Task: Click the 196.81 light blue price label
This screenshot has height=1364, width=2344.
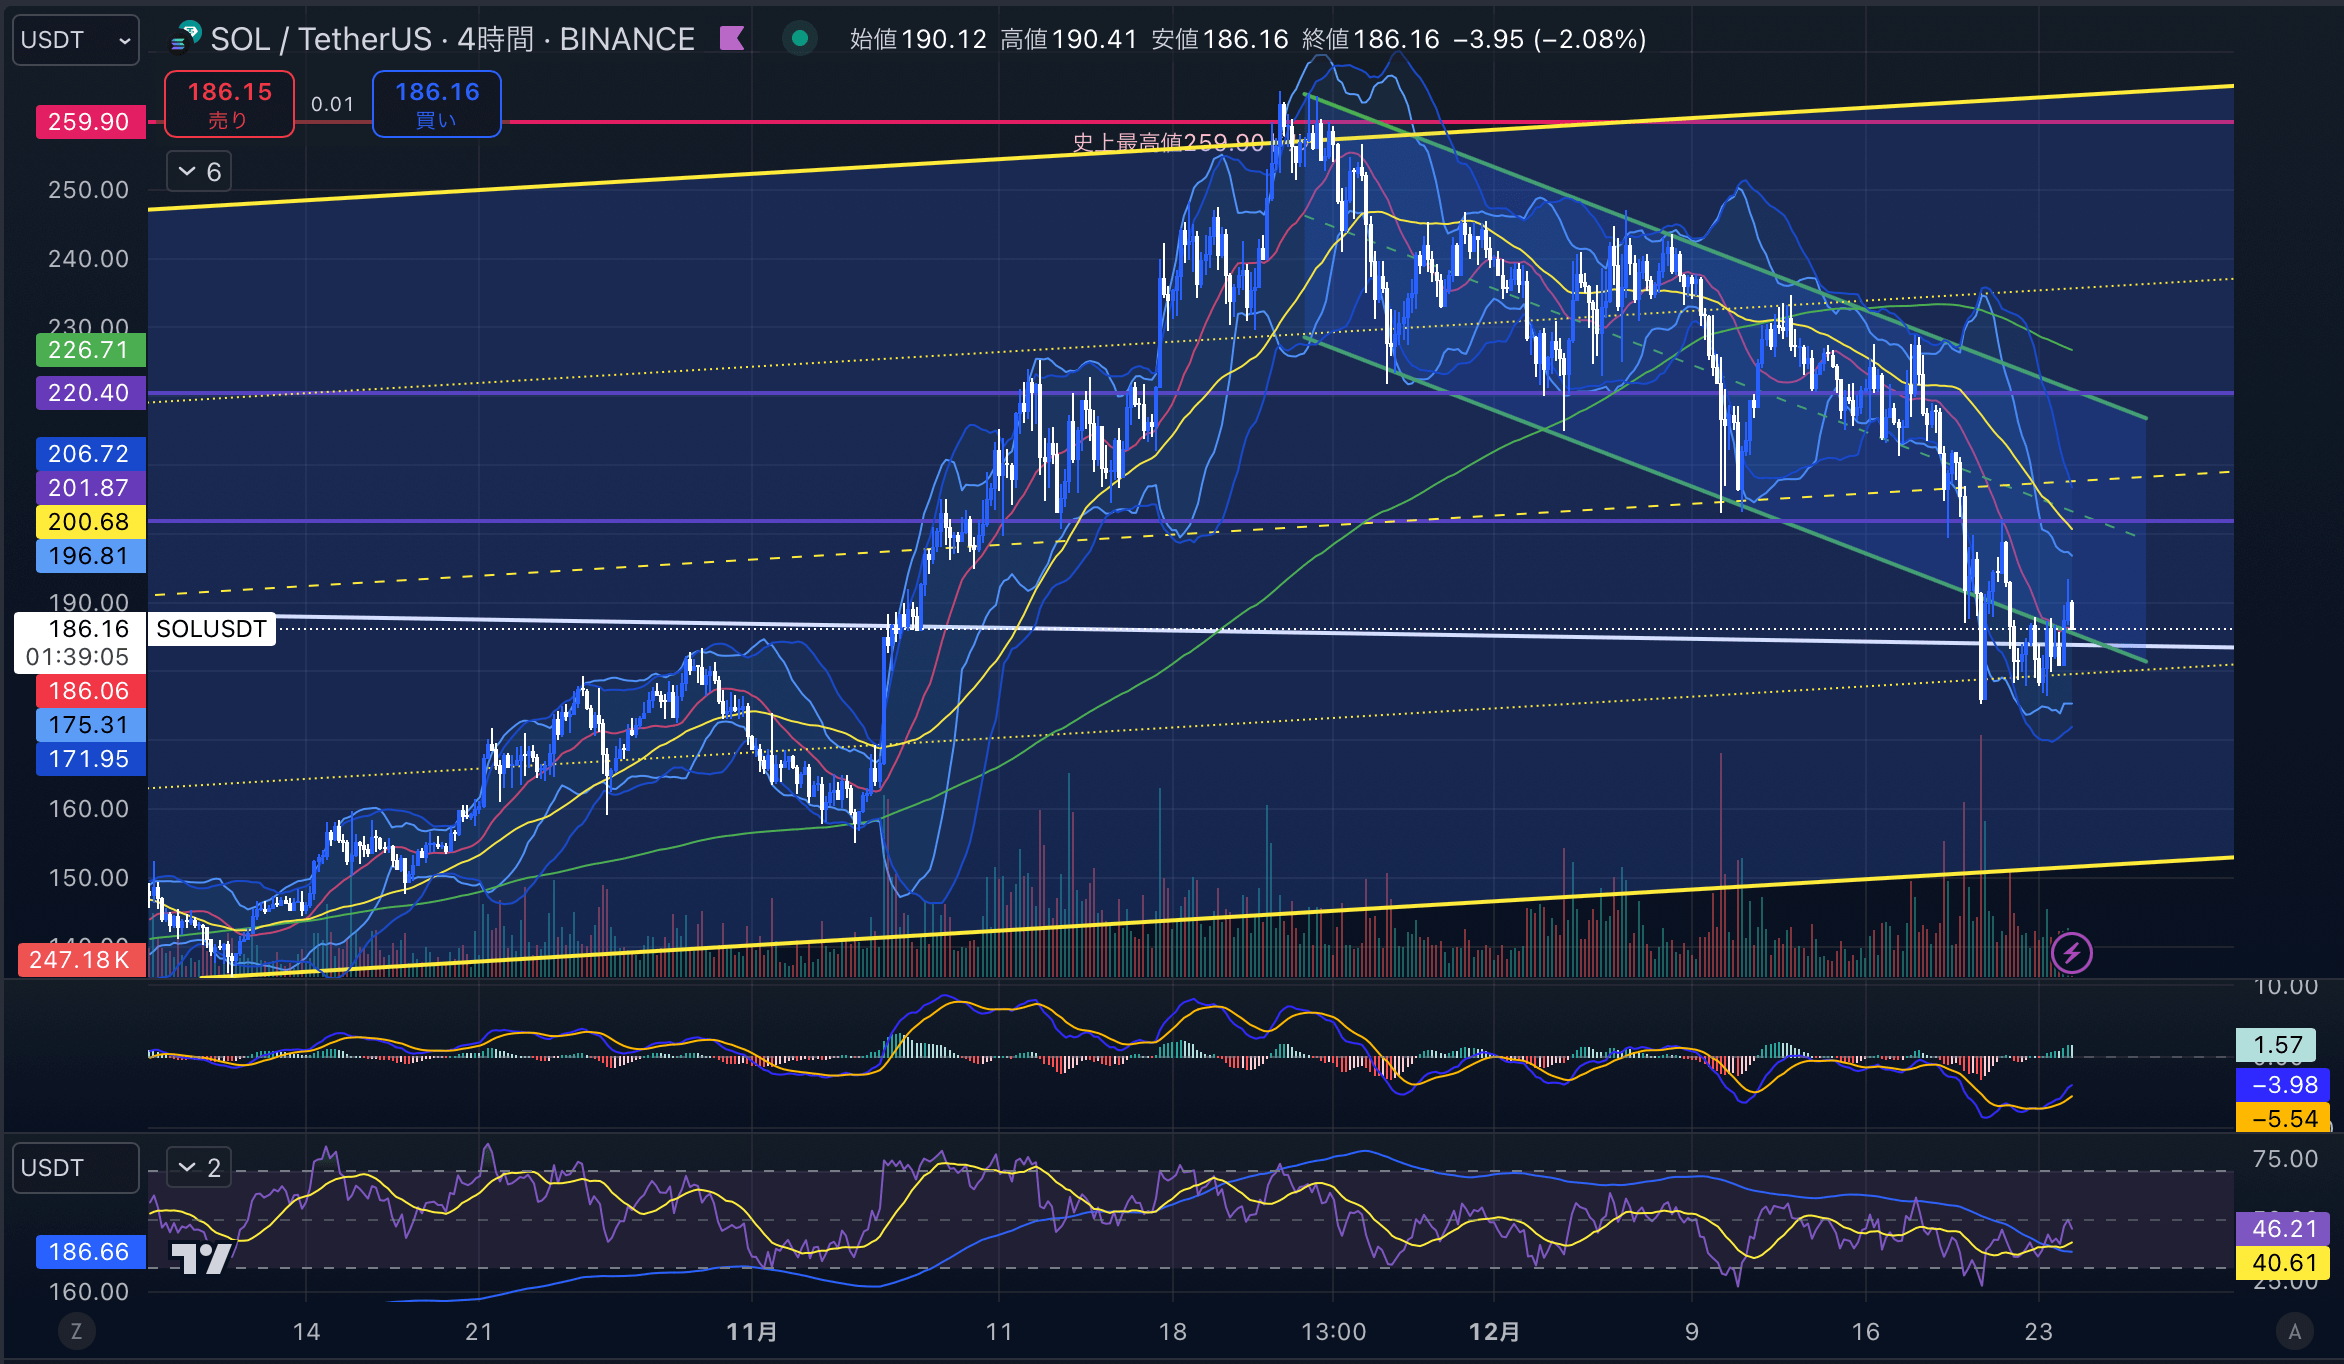Action: click(x=90, y=556)
